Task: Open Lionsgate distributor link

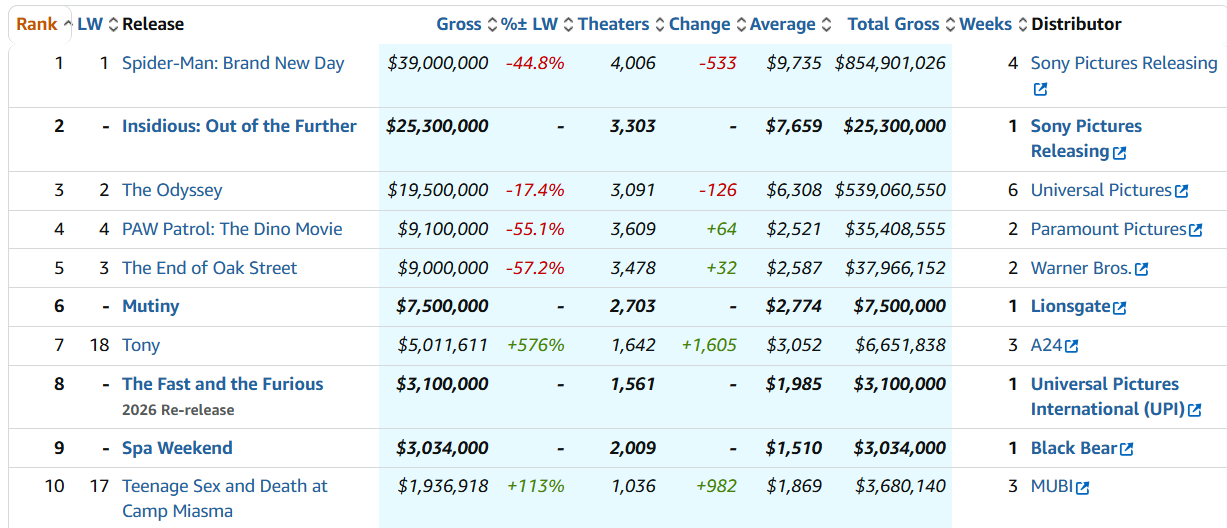Action: pos(1070,306)
